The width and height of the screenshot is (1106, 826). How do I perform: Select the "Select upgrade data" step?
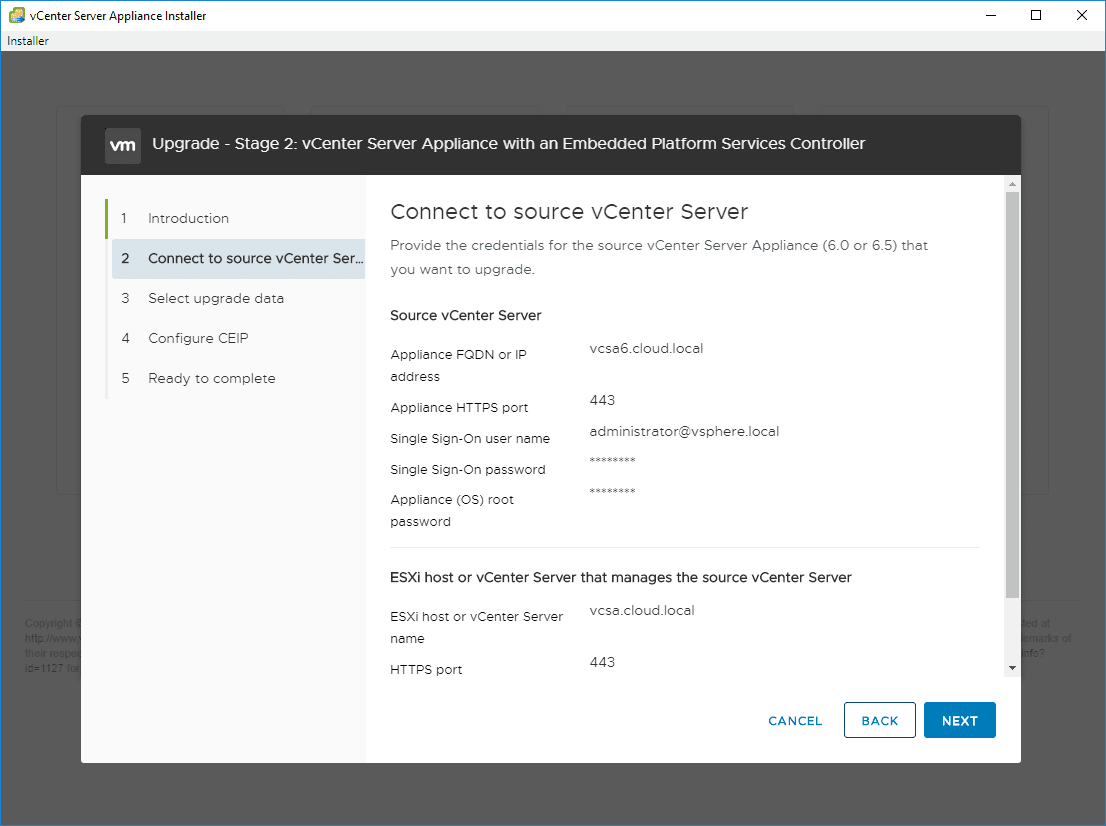216,298
